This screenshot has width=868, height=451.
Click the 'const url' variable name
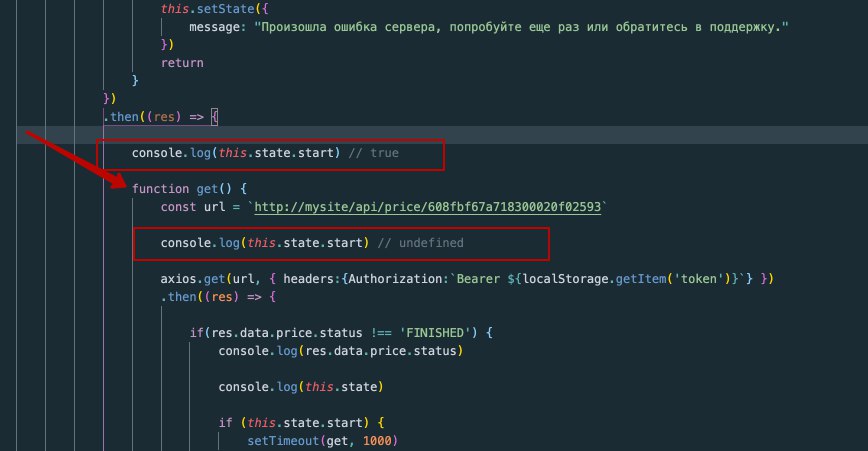[x=215, y=207]
